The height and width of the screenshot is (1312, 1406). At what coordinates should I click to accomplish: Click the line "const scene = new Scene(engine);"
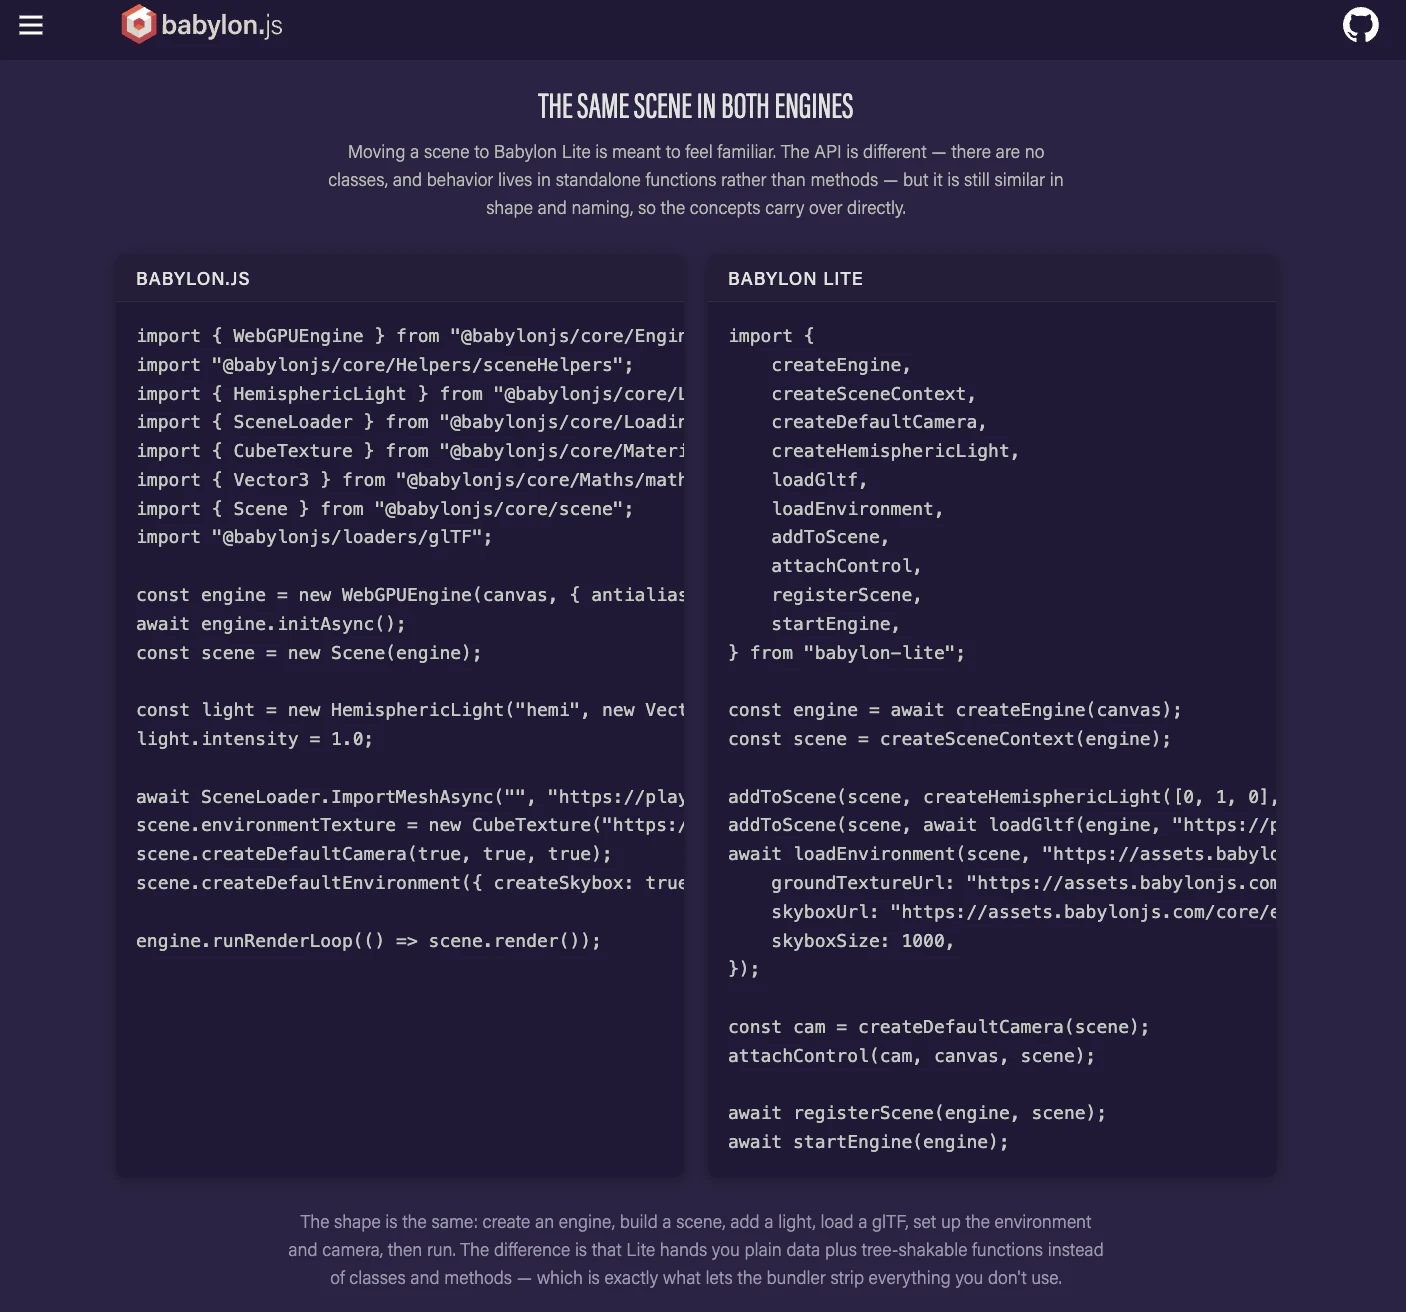click(309, 653)
